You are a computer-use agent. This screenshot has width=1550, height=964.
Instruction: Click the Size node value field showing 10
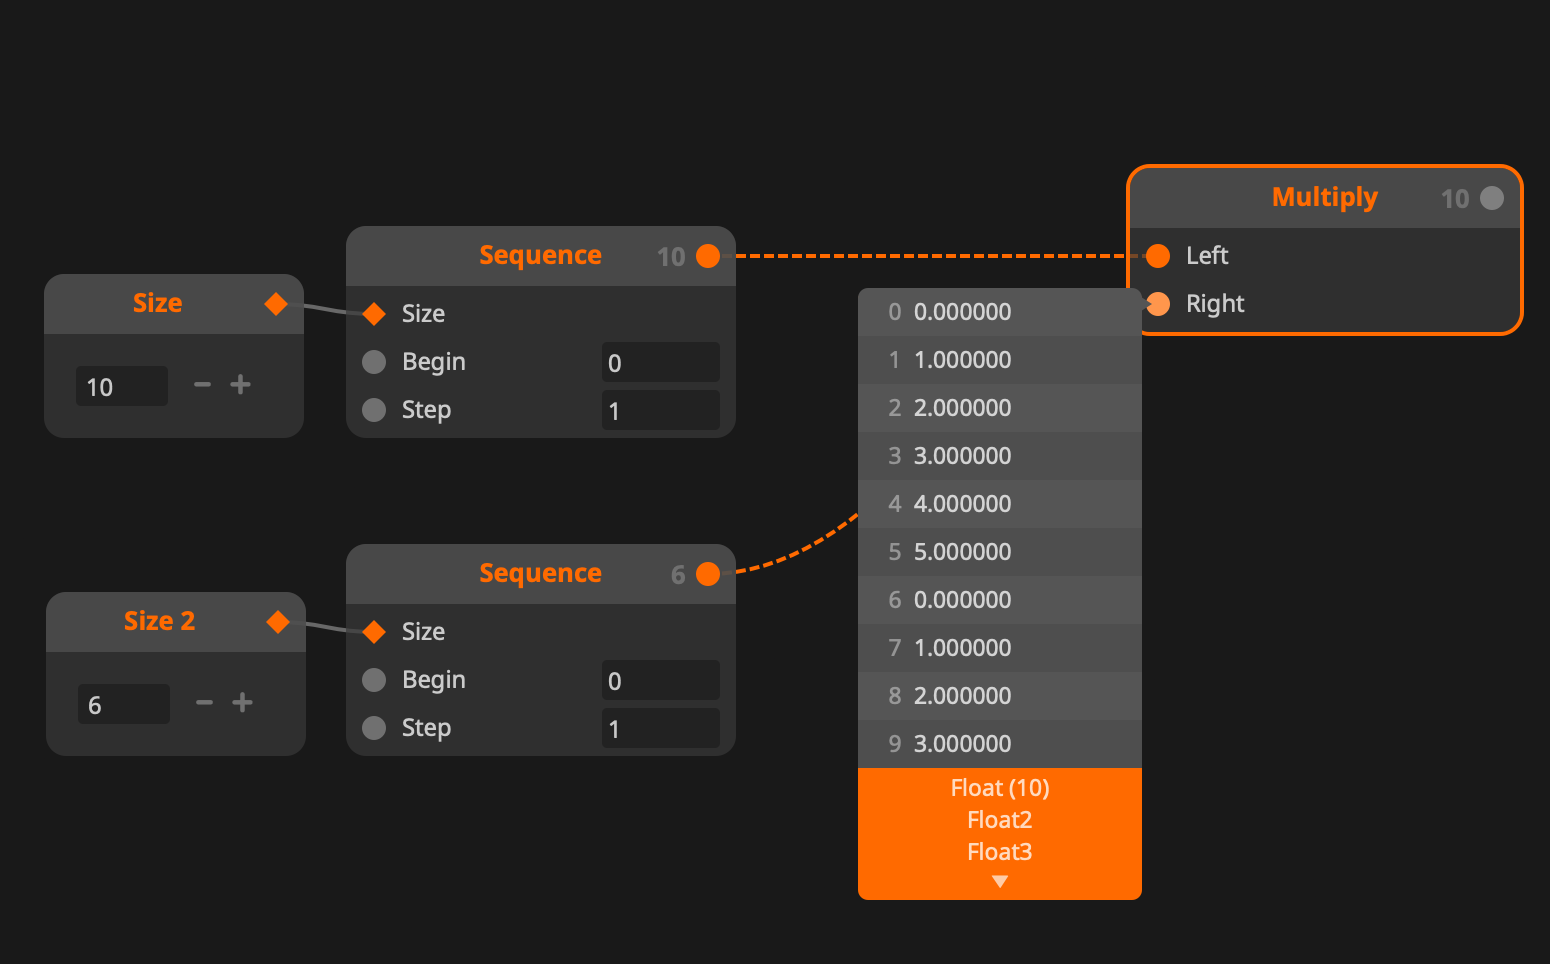(121, 387)
